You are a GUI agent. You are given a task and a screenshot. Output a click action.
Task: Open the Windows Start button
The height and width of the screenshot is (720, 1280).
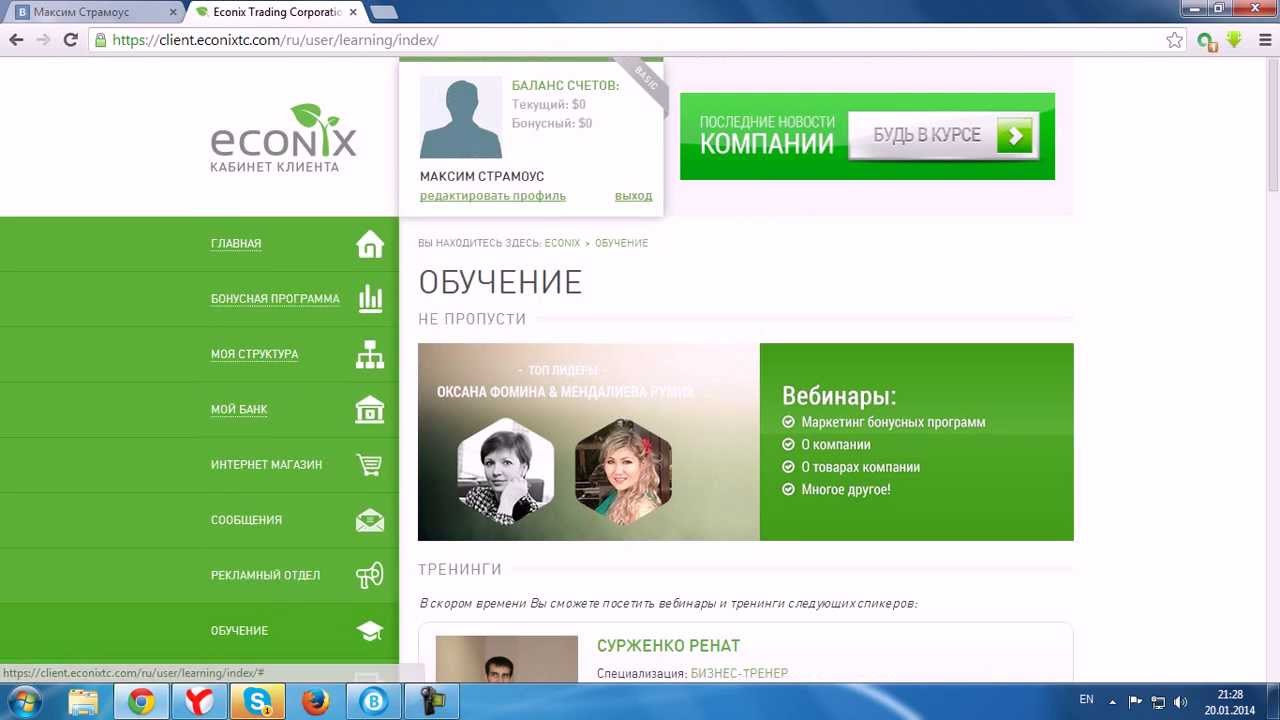(23, 701)
